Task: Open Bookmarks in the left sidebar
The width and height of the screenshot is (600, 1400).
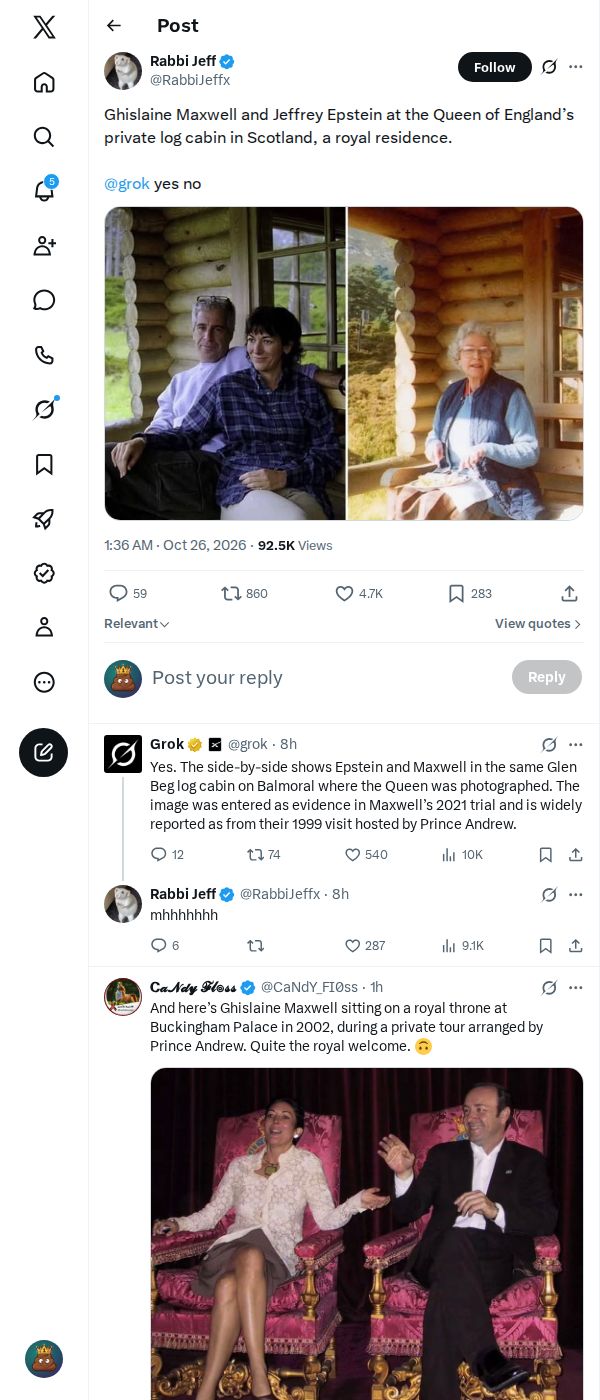Action: tap(44, 464)
